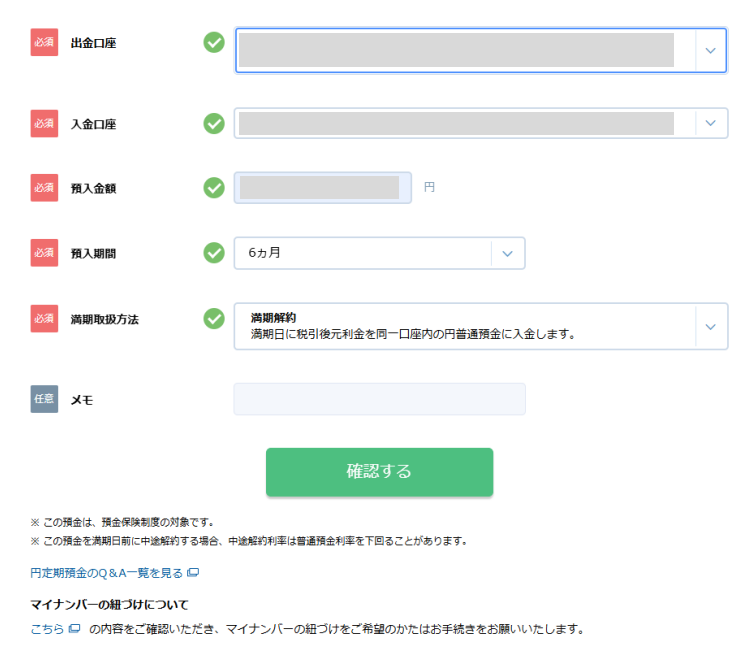Click the gray 任意 badge for メモ

[45, 399]
